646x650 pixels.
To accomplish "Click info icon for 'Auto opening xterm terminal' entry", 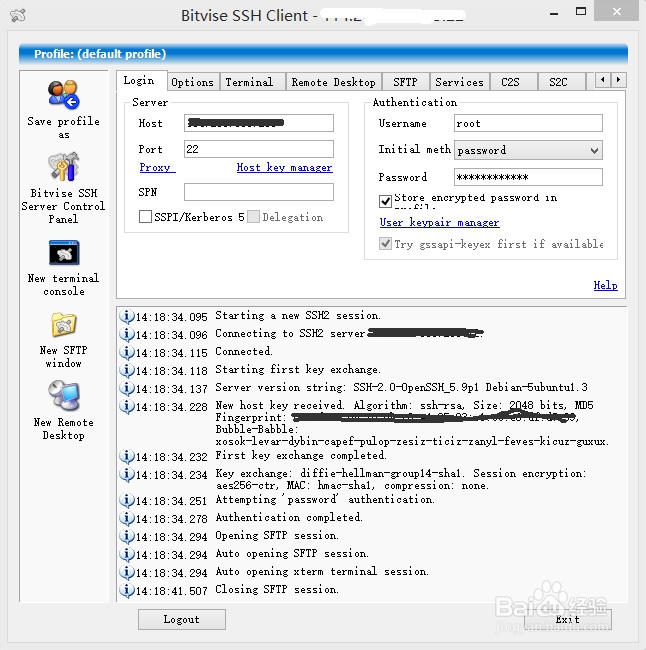I will pyautogui.click(x=126, y=572).
